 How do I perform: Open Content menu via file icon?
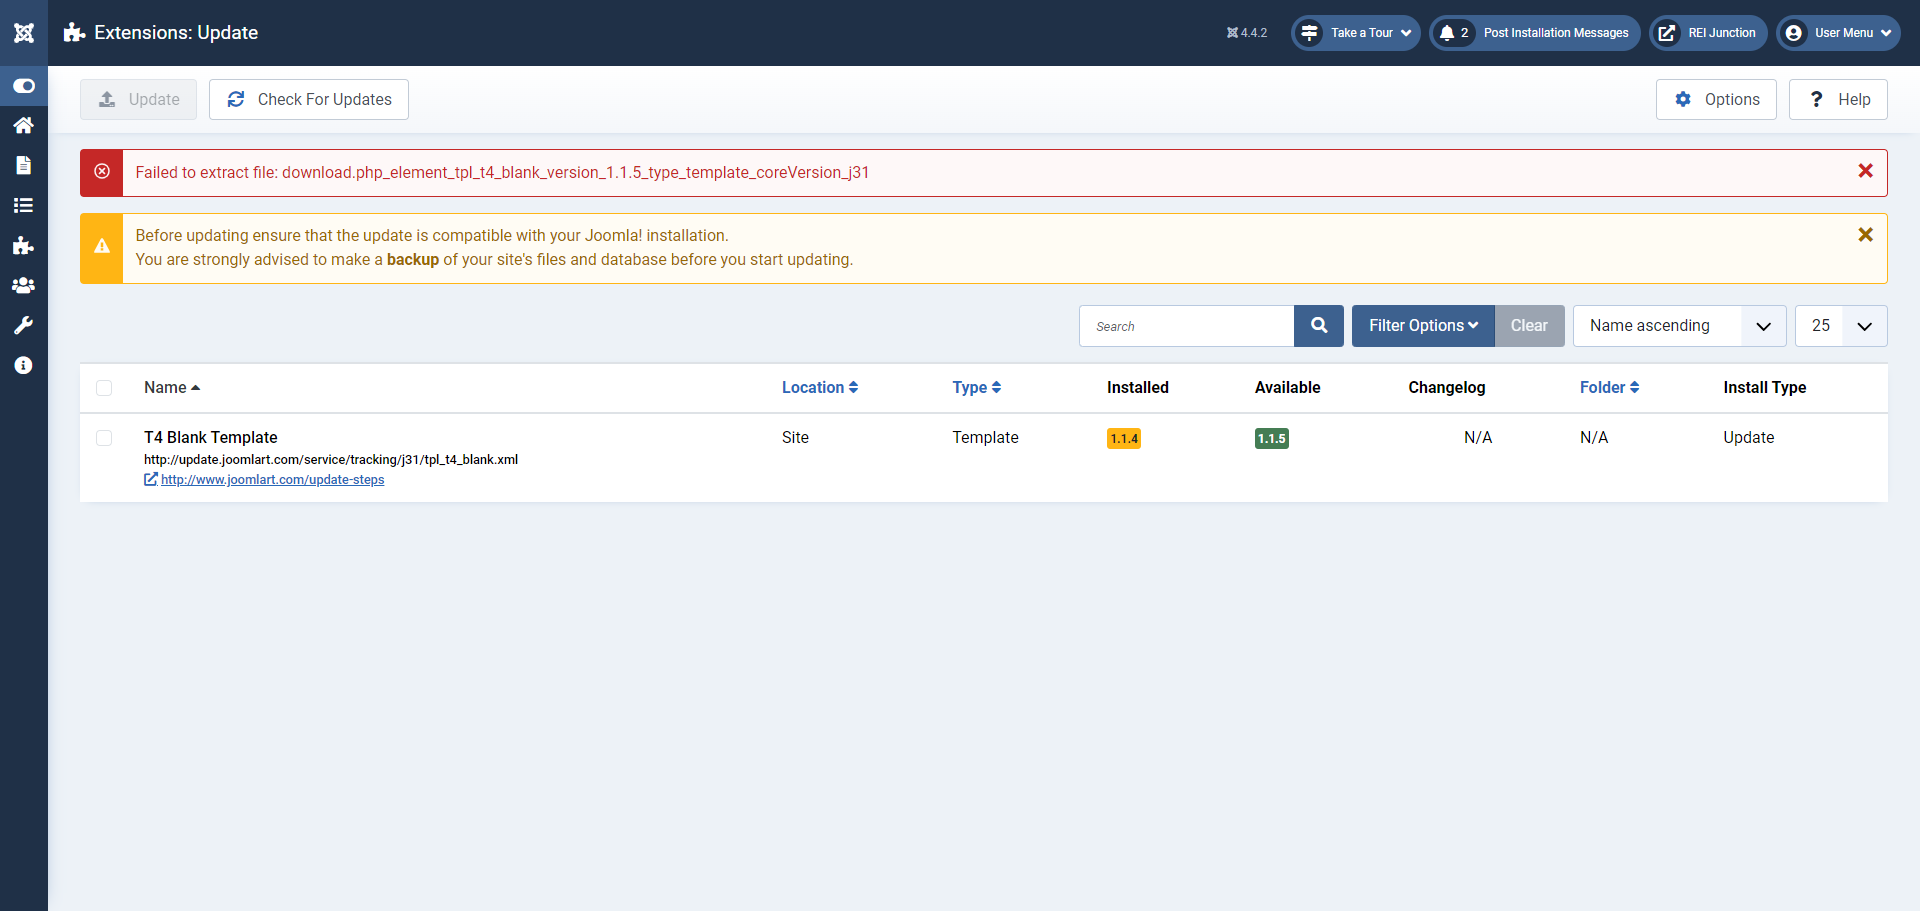pos(24,165)
